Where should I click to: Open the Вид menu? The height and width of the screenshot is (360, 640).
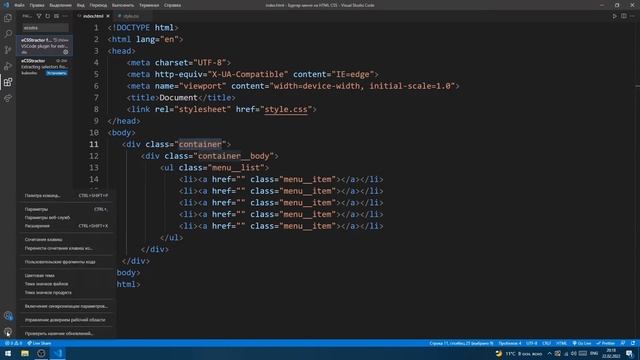(x=81, y=5)
